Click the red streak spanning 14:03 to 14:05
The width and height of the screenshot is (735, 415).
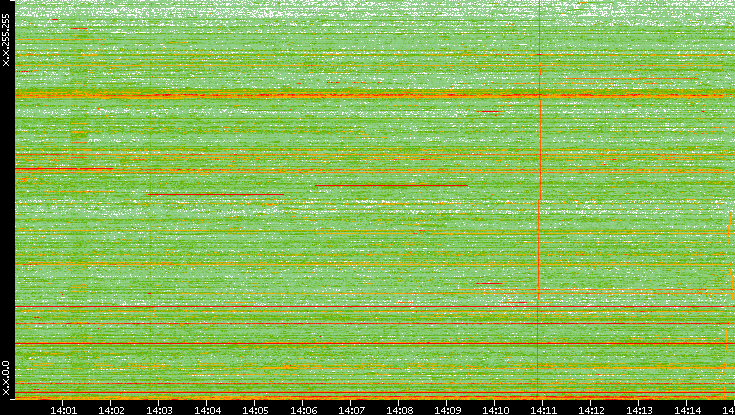coord(216,194)
